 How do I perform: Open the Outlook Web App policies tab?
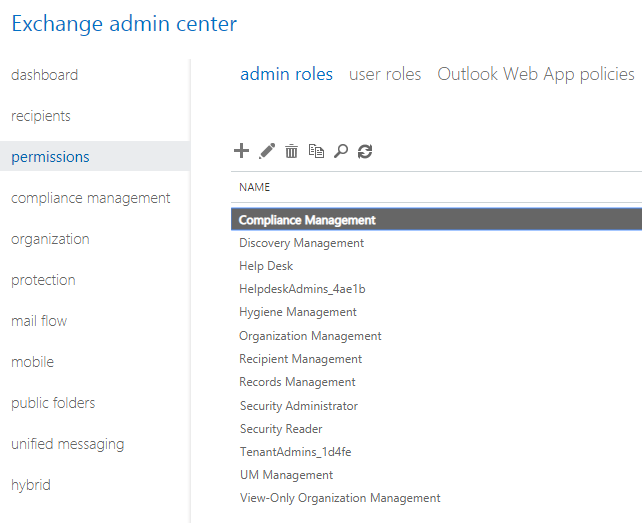[x=535, y=74]
